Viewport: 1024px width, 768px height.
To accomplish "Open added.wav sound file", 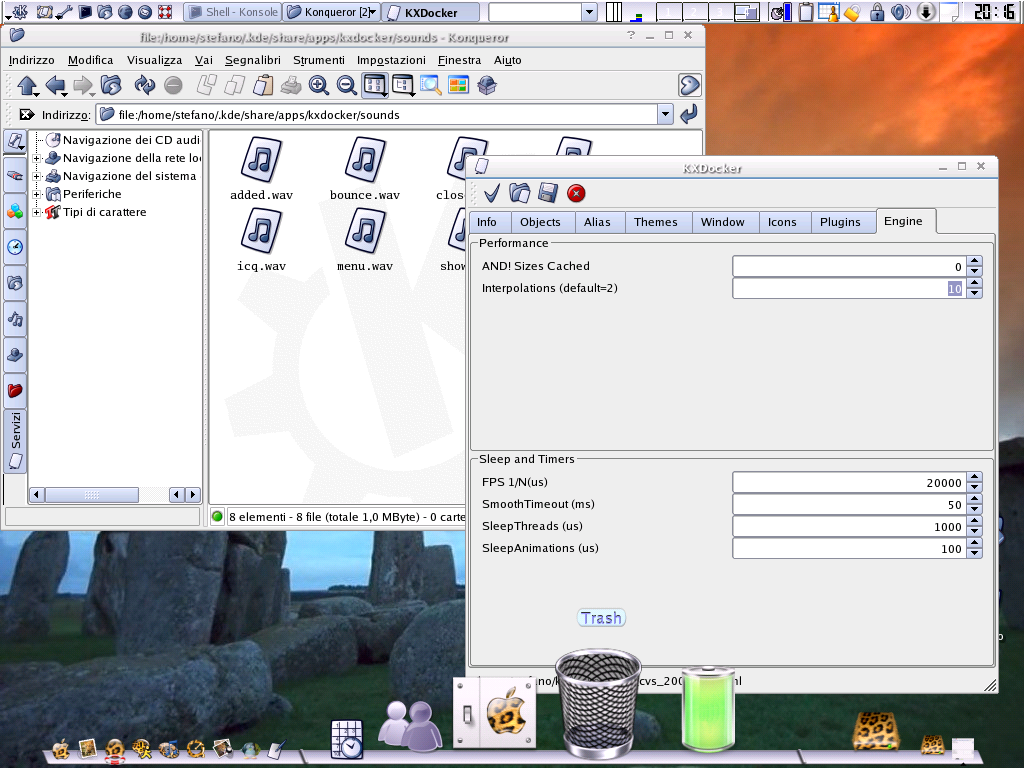I will 261,168.
